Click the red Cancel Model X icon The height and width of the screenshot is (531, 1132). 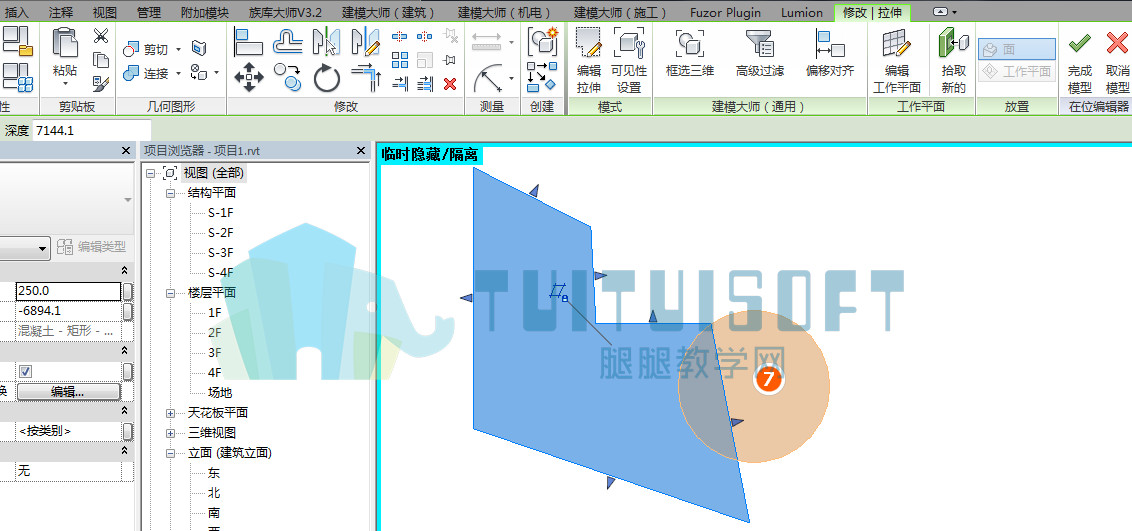(1117, 44)
